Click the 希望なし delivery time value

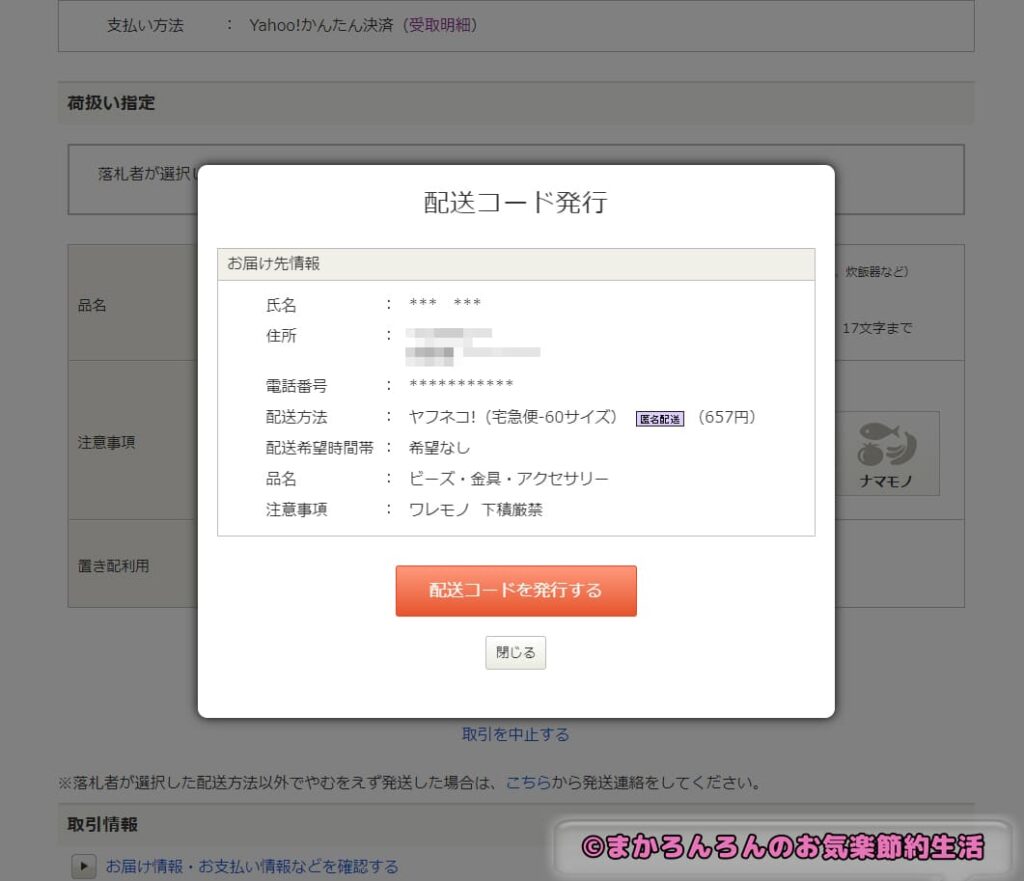(439, 448)
